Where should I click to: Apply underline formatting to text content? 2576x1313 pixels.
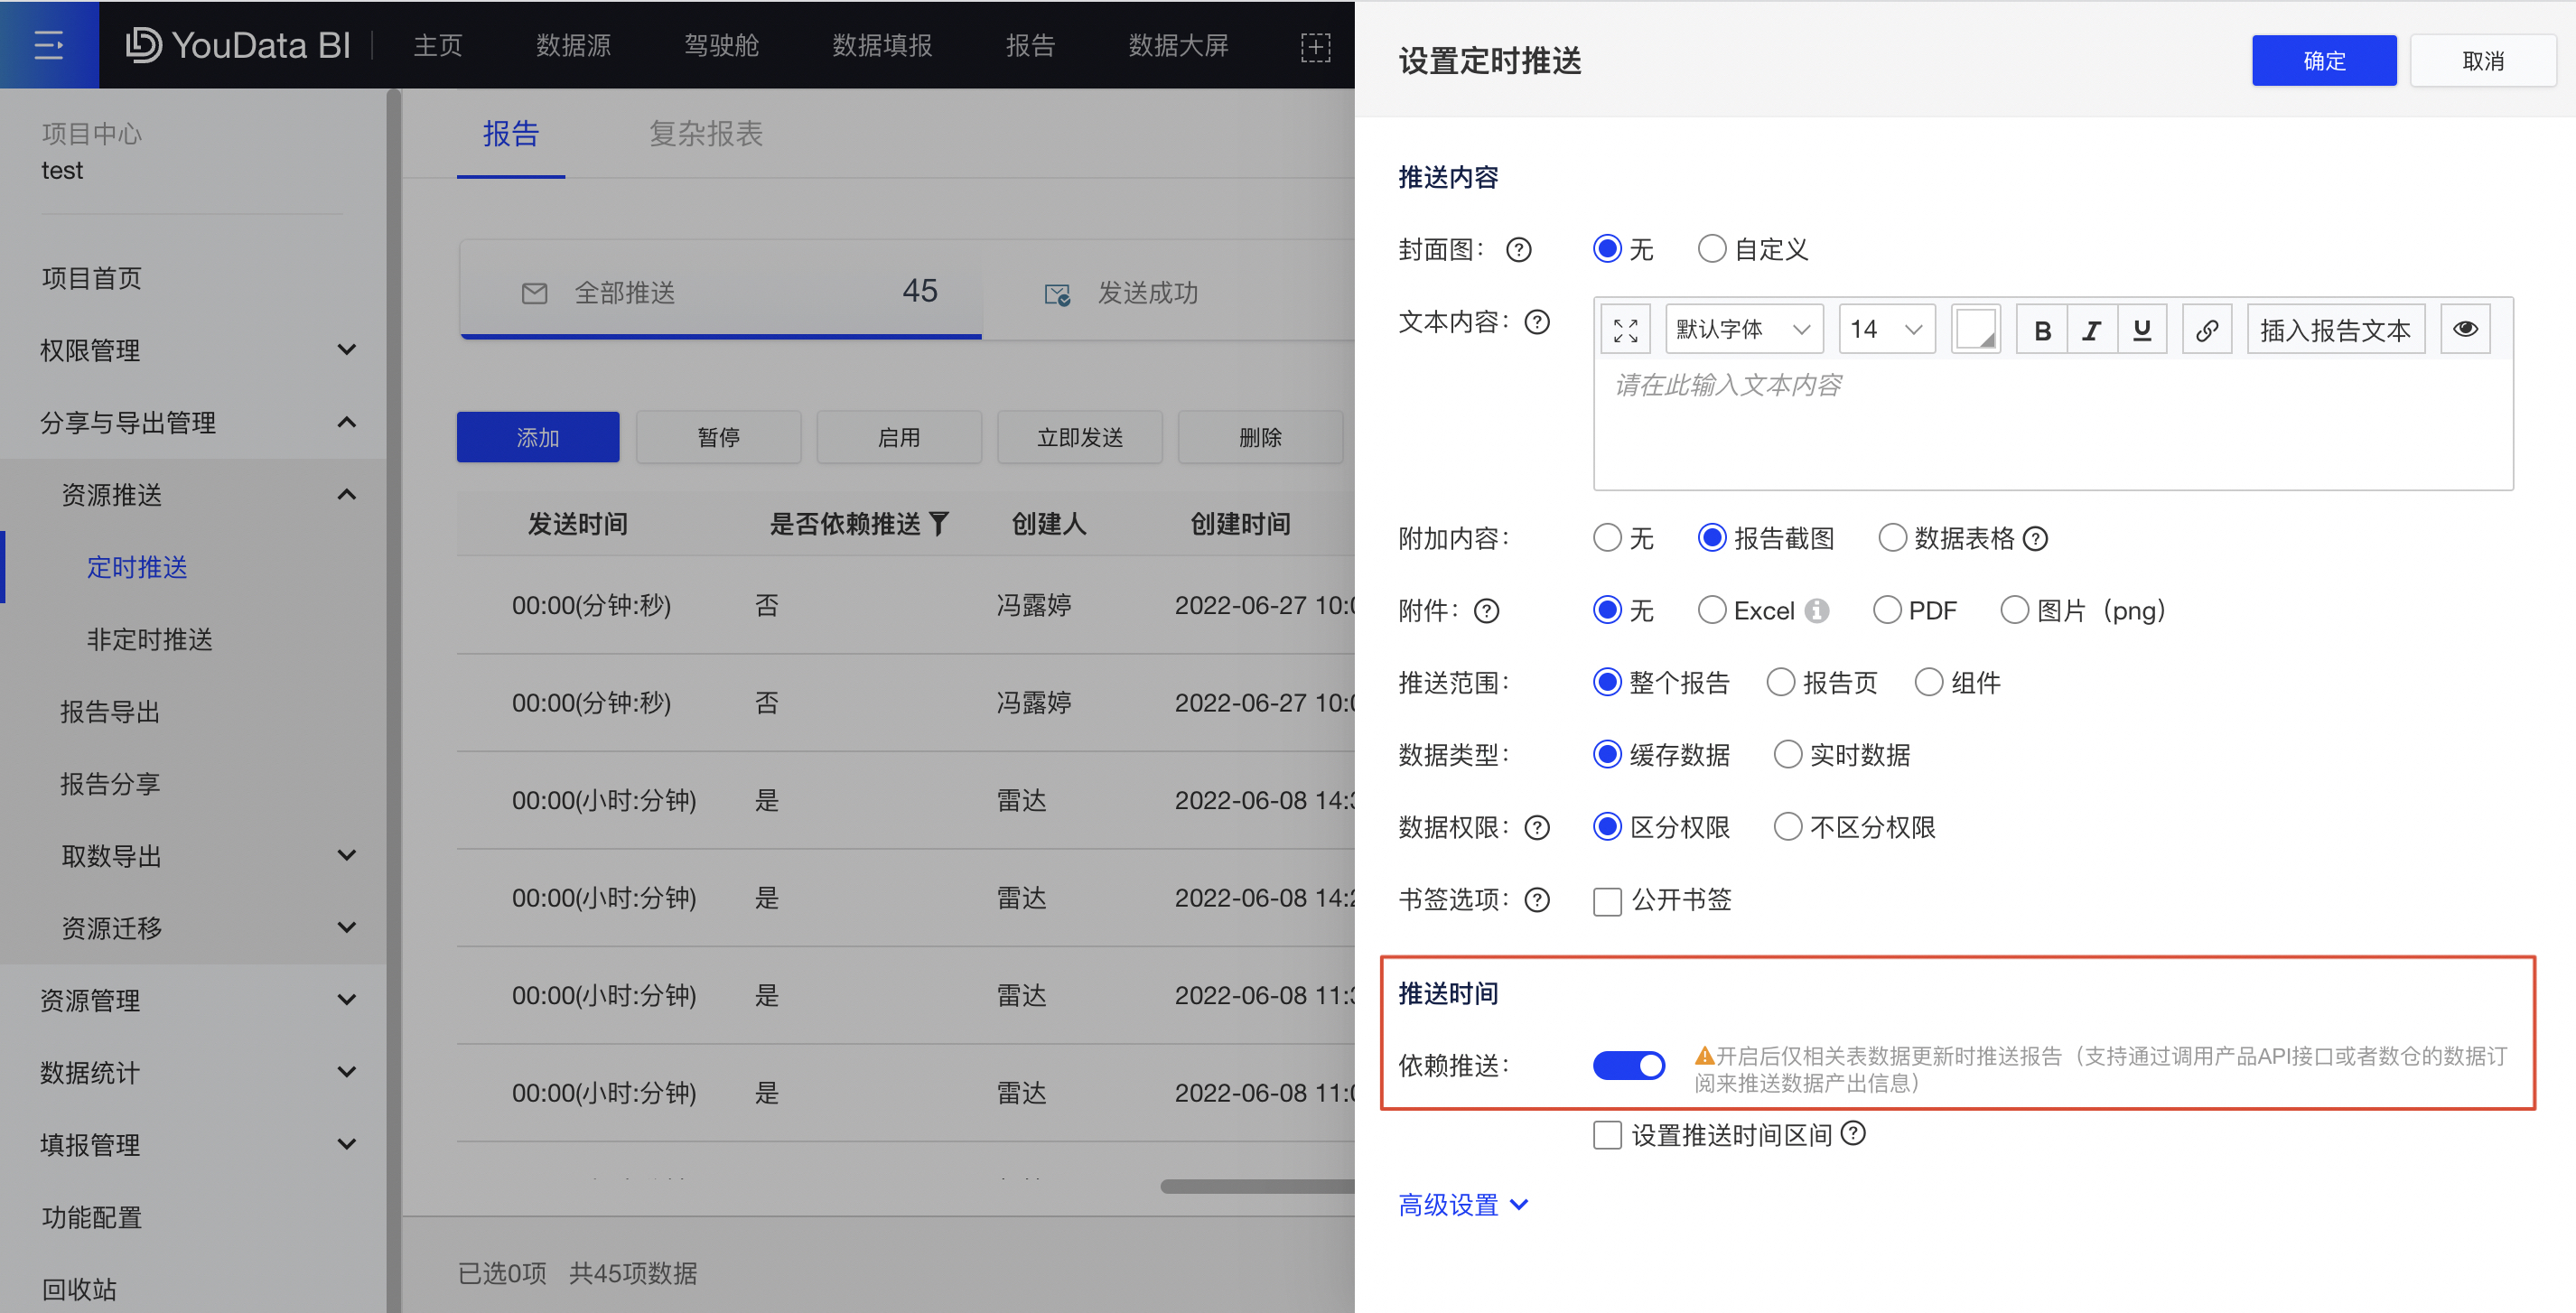[2141, 328]
